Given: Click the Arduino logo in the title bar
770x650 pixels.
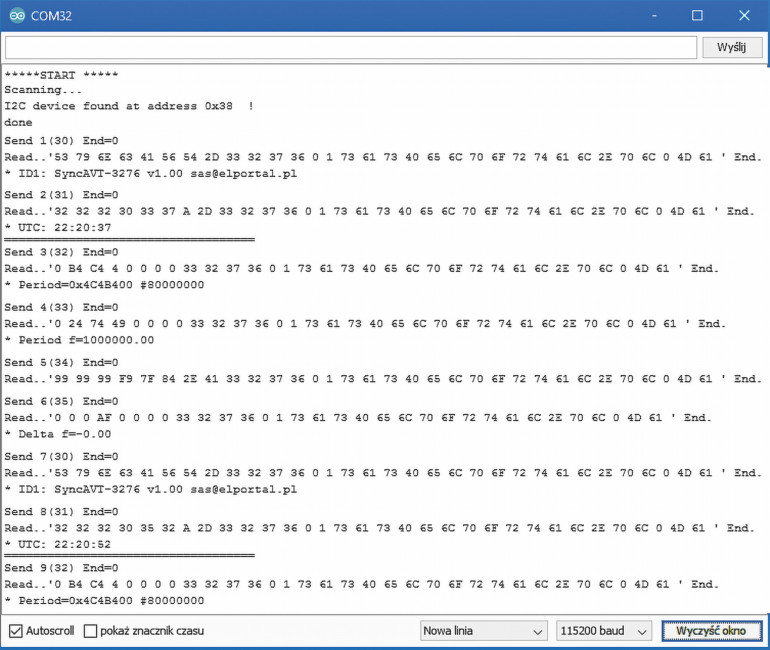Looking at the screenshot, I should point(17,16).
